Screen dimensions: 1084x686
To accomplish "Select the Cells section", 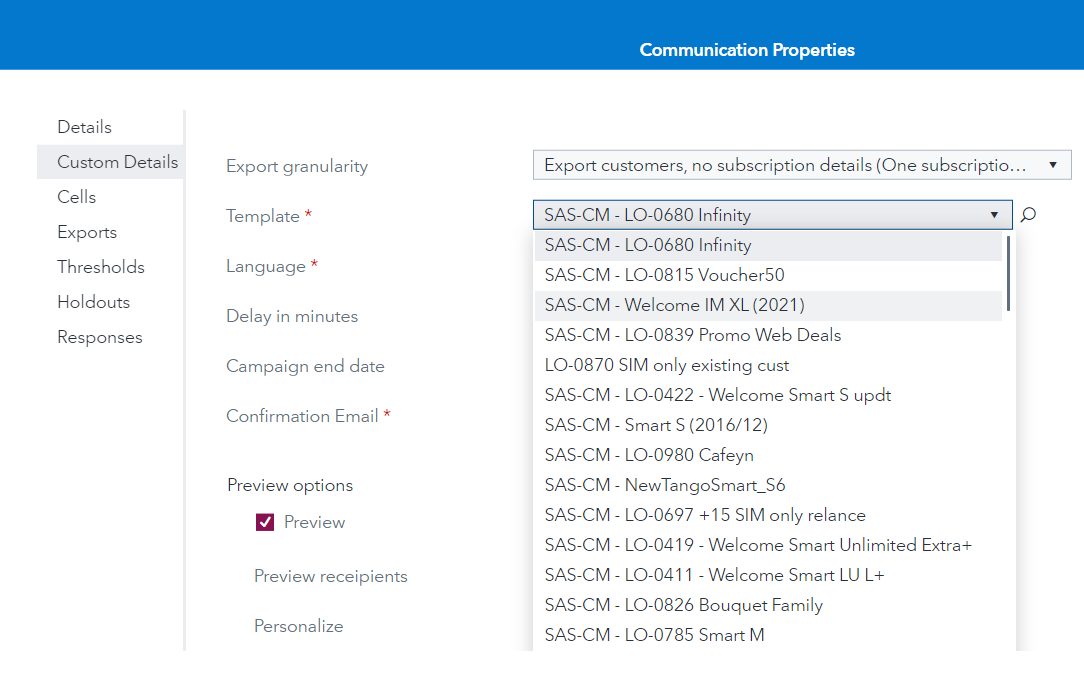I will 77,197.
